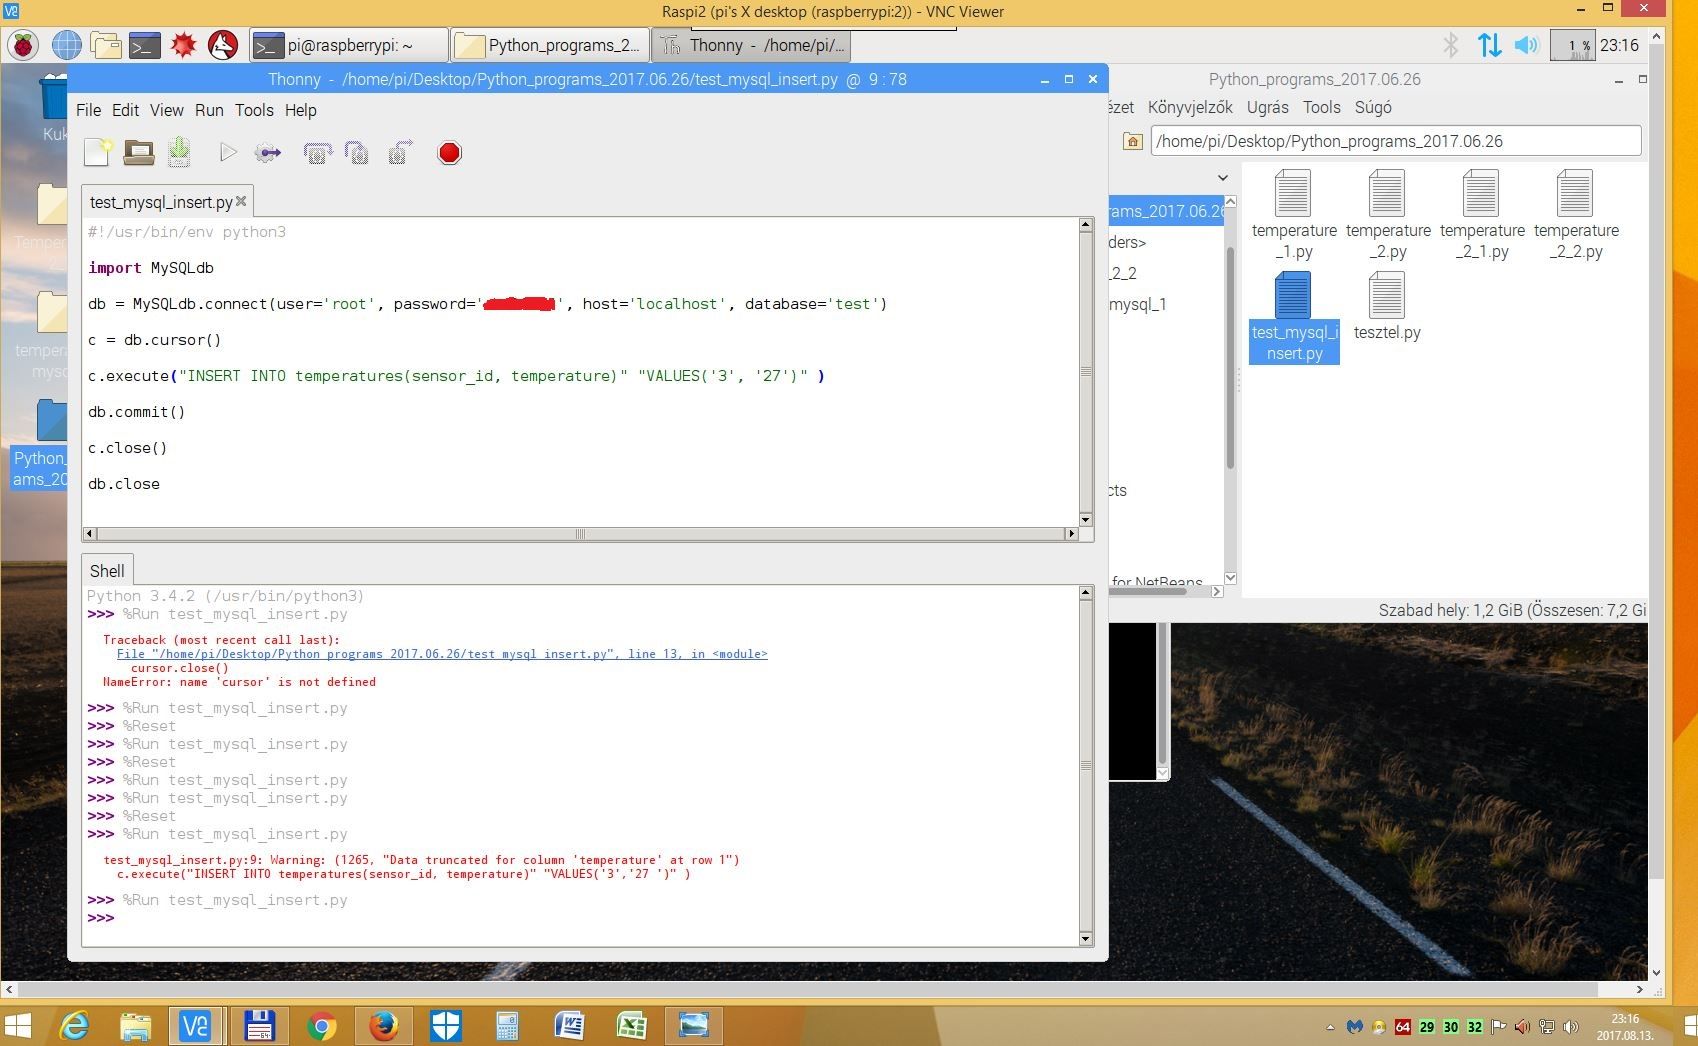
Task: Open the Thonny View menu
Action: point(167,110)
